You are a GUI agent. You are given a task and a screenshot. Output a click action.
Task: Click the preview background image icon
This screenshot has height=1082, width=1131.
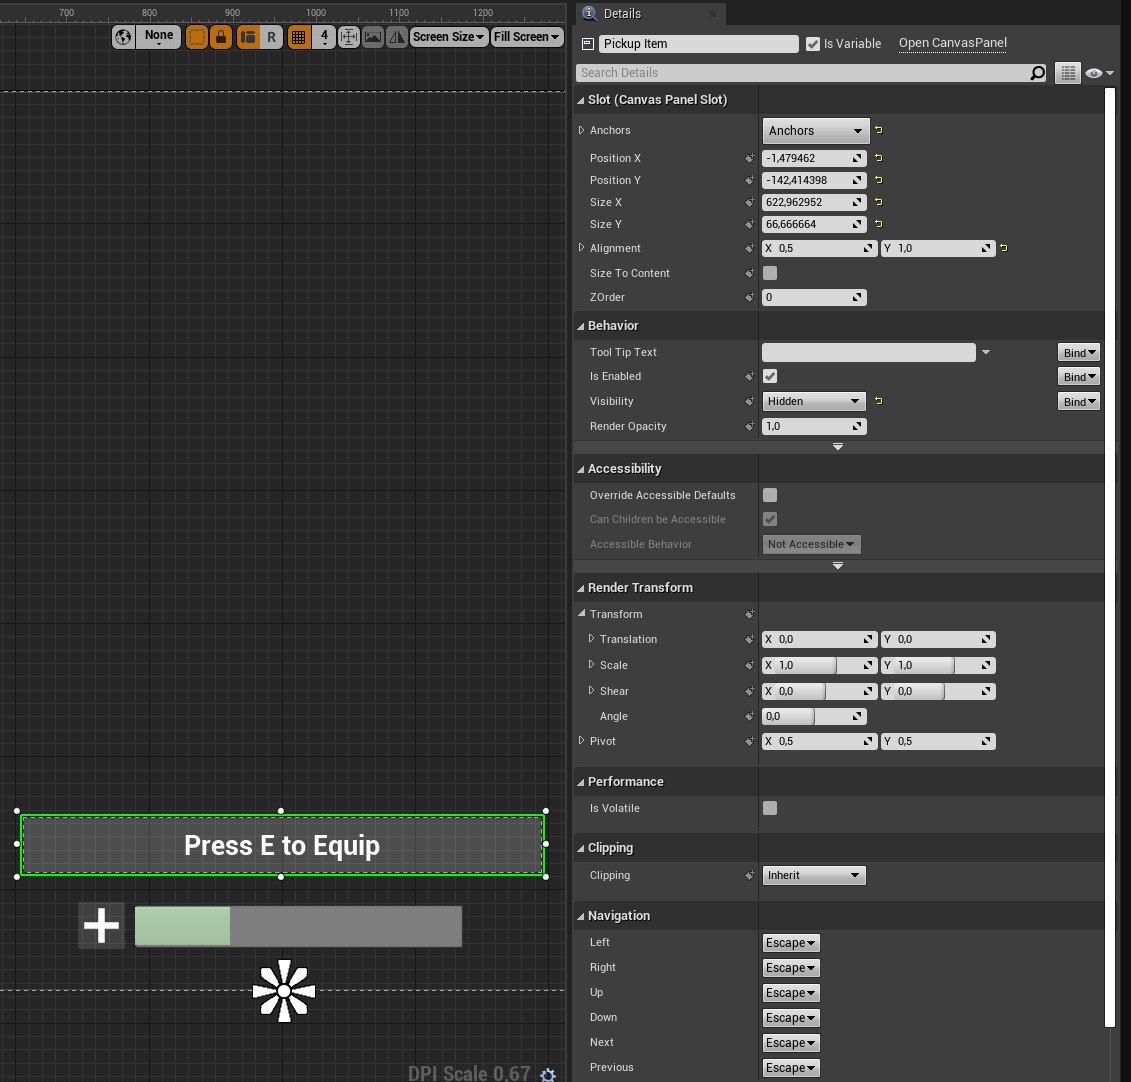click(372, 37)
